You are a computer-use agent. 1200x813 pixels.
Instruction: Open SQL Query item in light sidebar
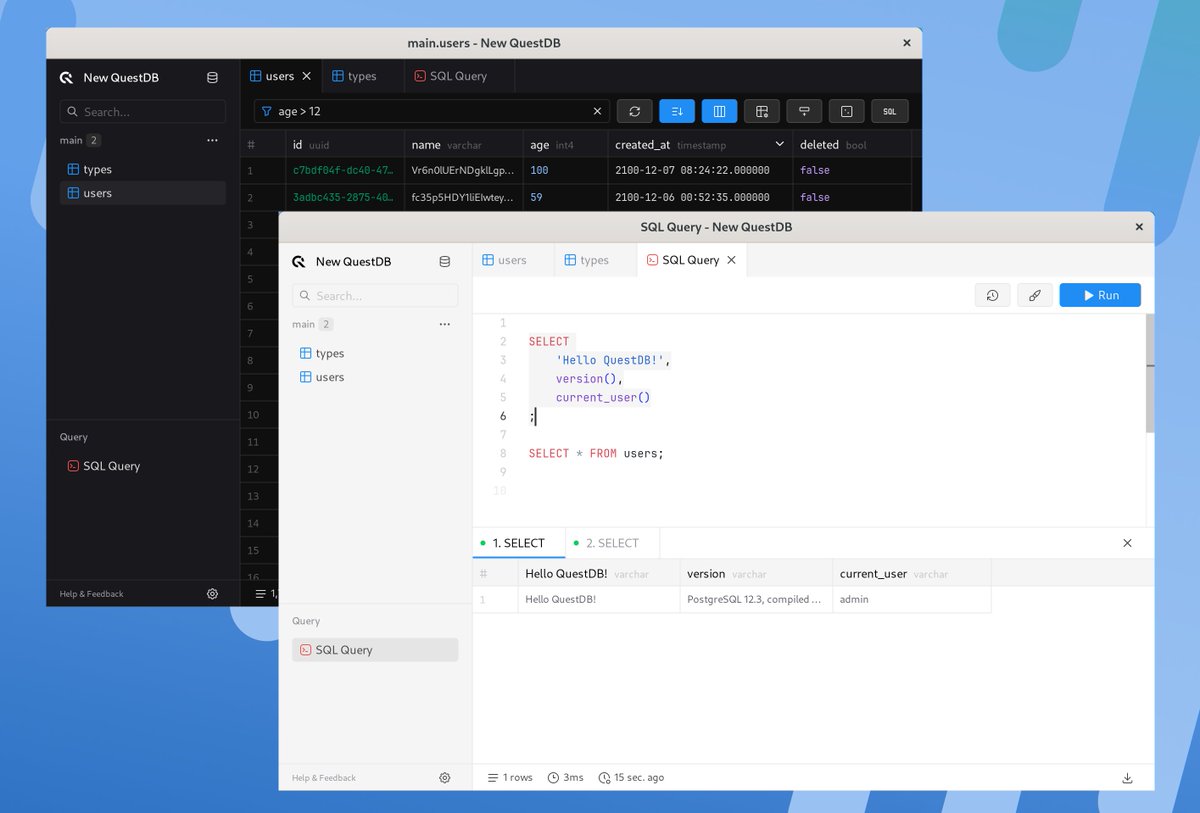click(375, 650)
